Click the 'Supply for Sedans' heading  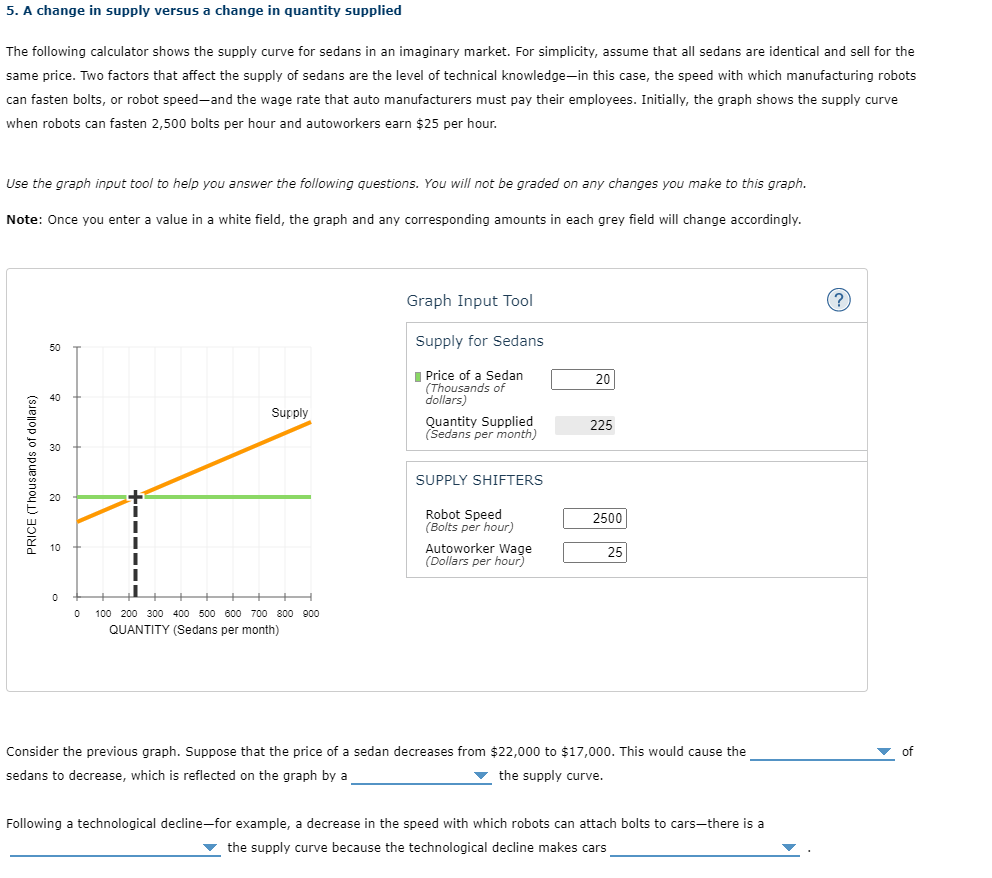coord(480,341)
